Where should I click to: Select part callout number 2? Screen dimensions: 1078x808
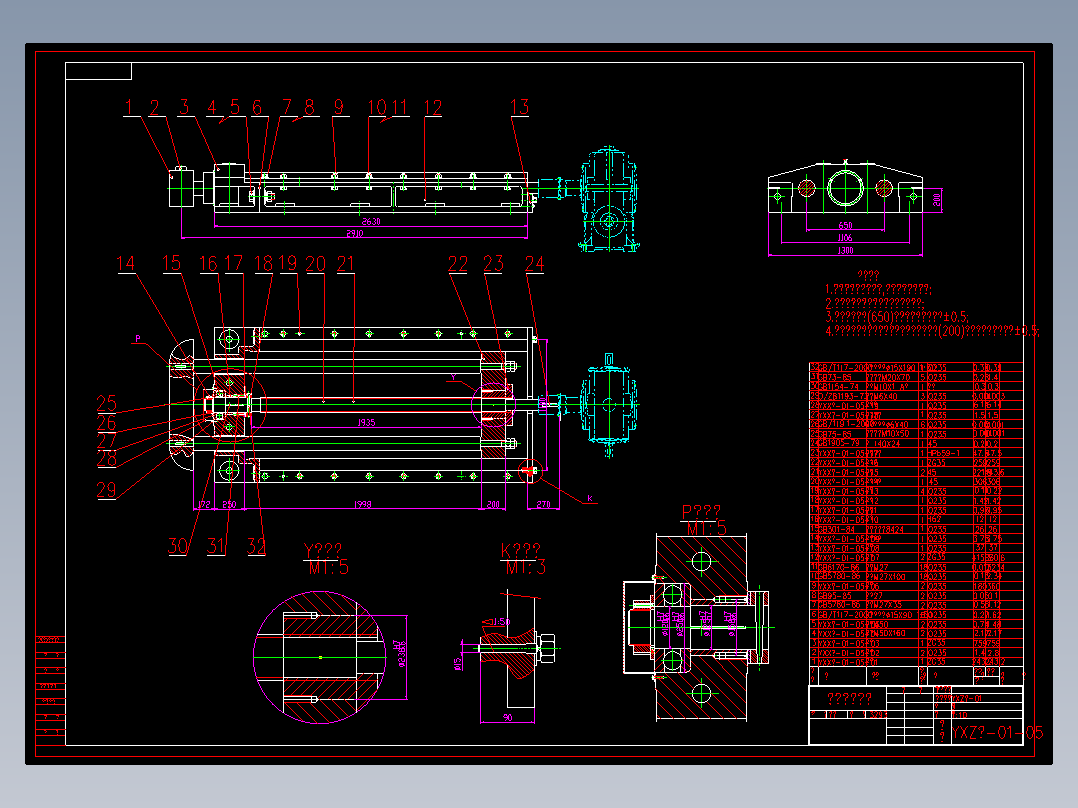click(x=154, y=107)
